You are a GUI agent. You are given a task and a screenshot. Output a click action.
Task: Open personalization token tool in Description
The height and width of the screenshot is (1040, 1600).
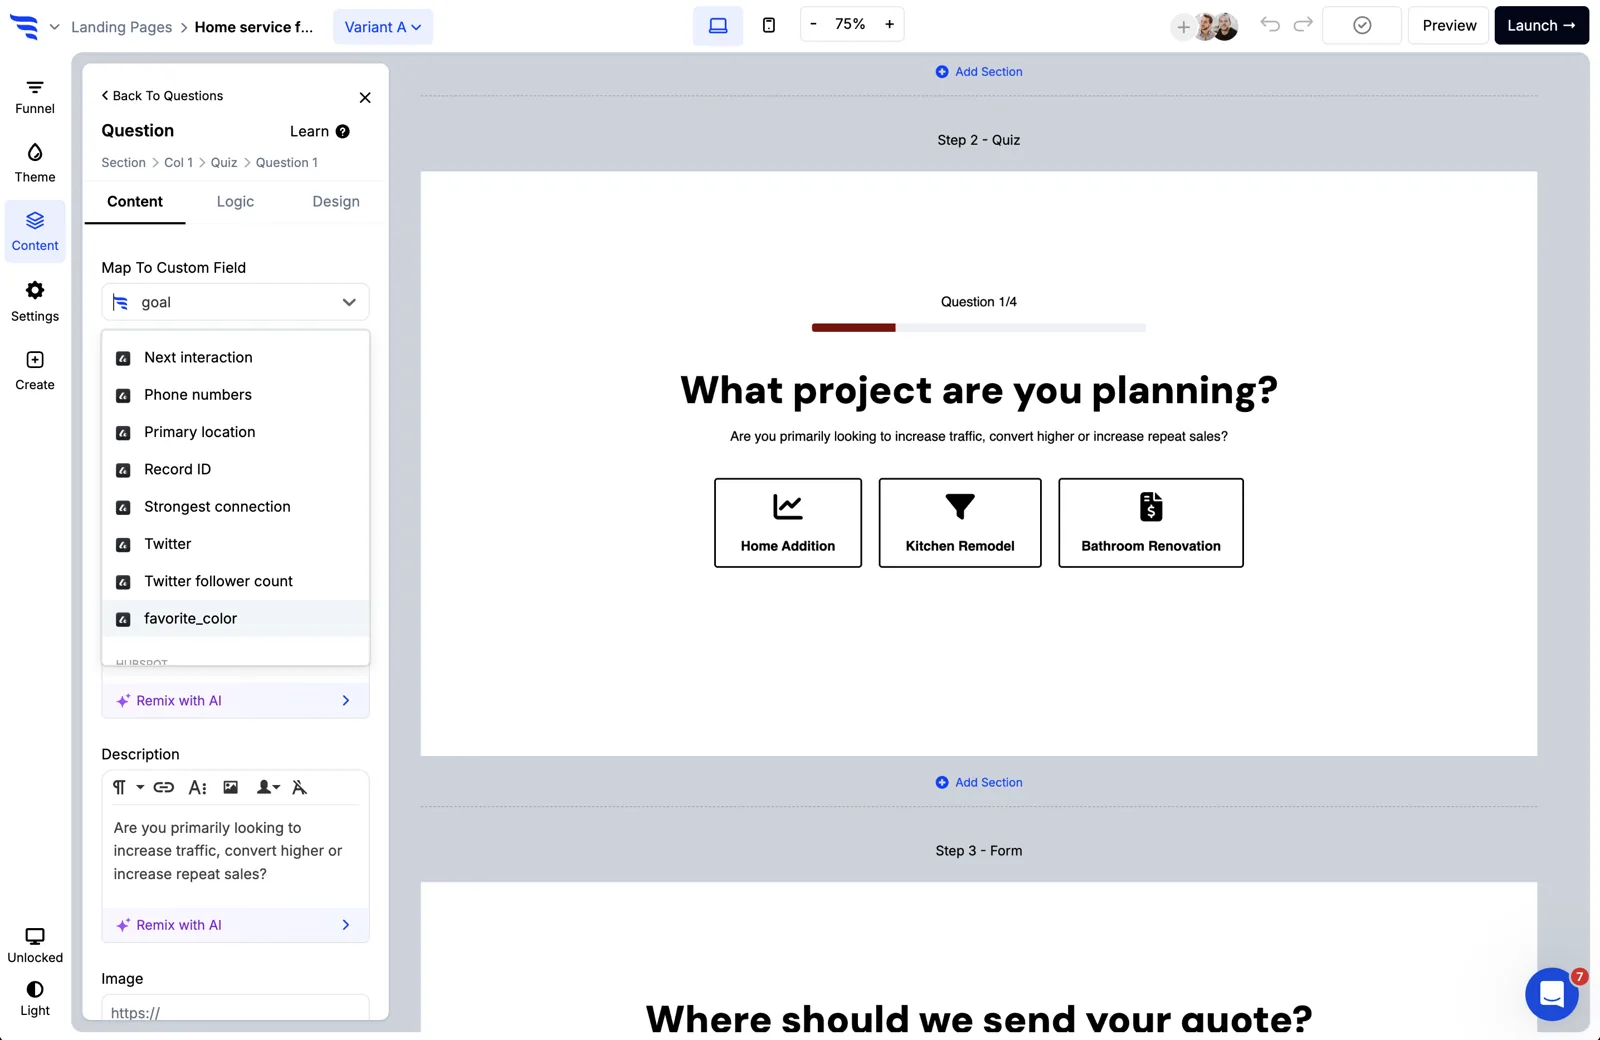click(x=268, y=787)
